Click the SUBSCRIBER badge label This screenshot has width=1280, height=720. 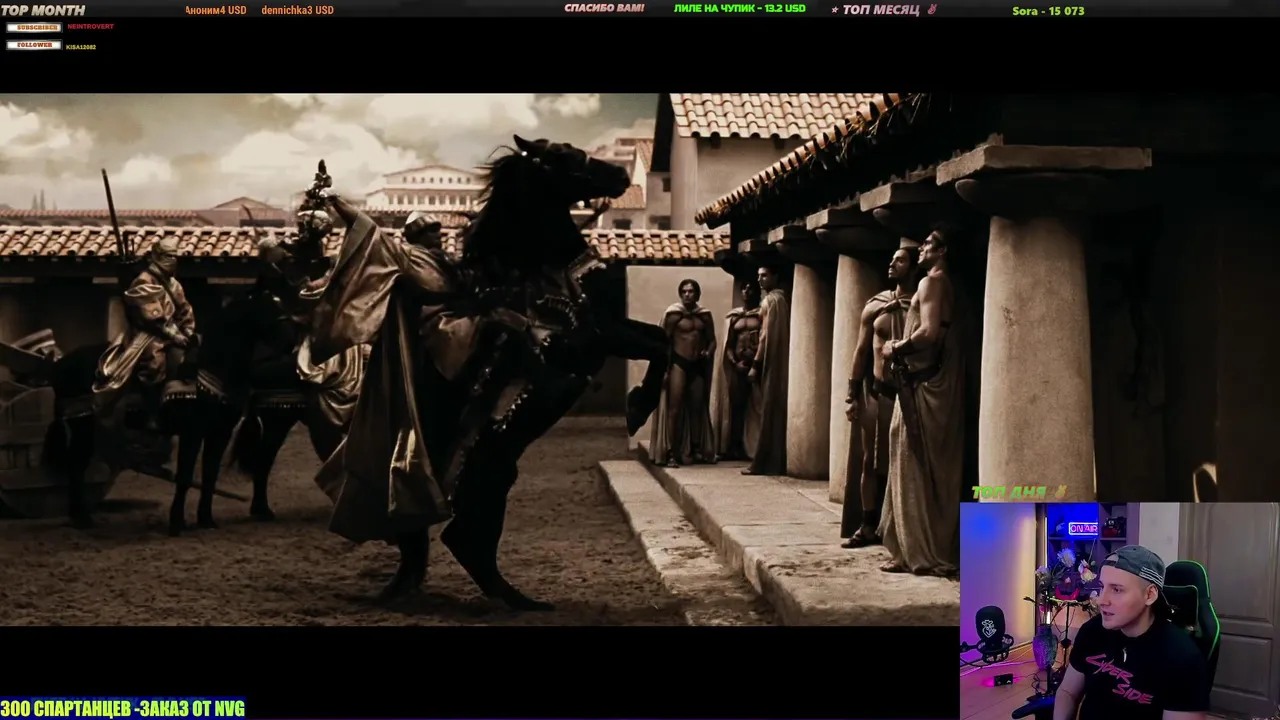[33, 27]
